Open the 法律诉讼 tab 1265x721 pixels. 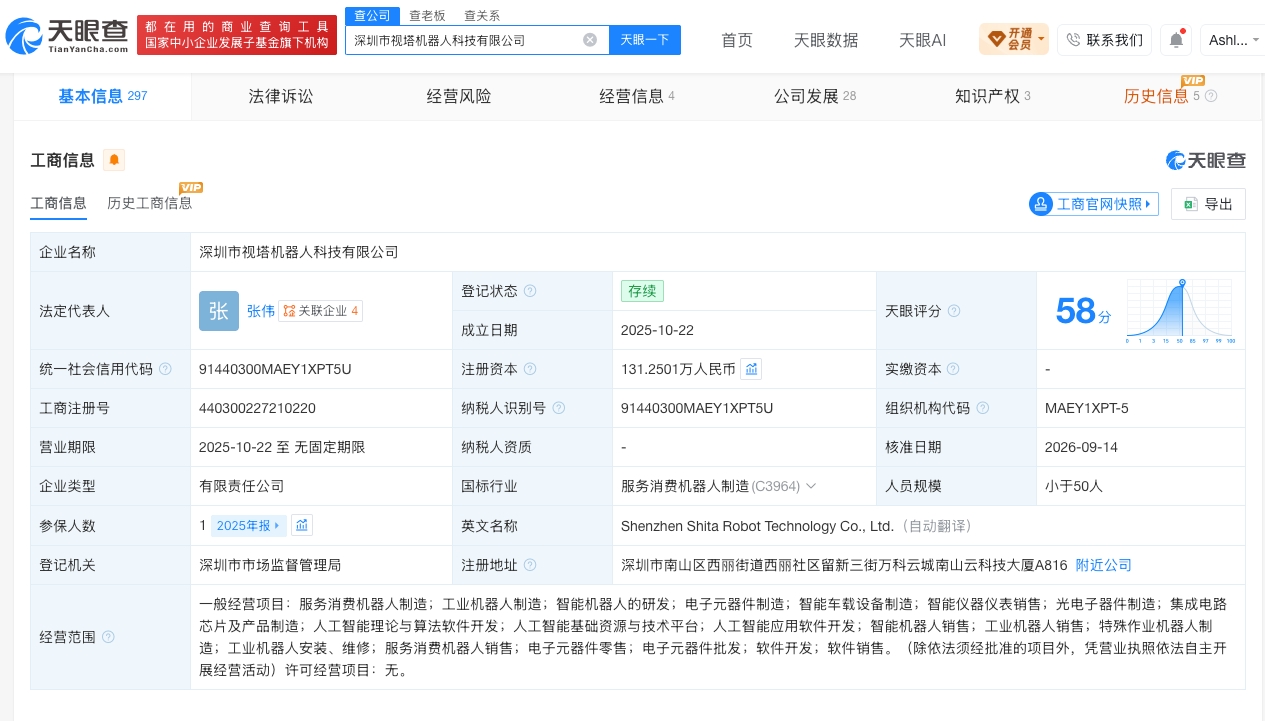281,96
